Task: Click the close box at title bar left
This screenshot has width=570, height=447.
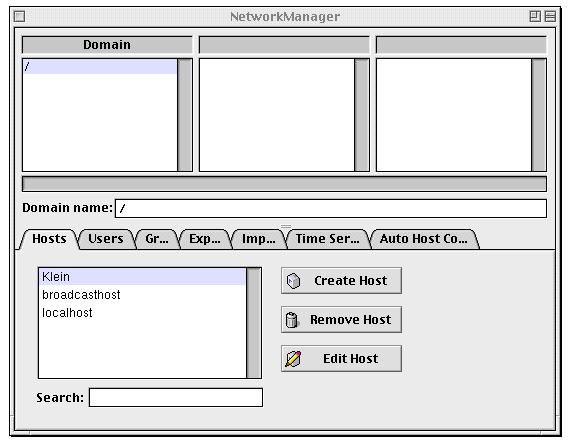Action: pyautogui.click(x=20, y=16)
